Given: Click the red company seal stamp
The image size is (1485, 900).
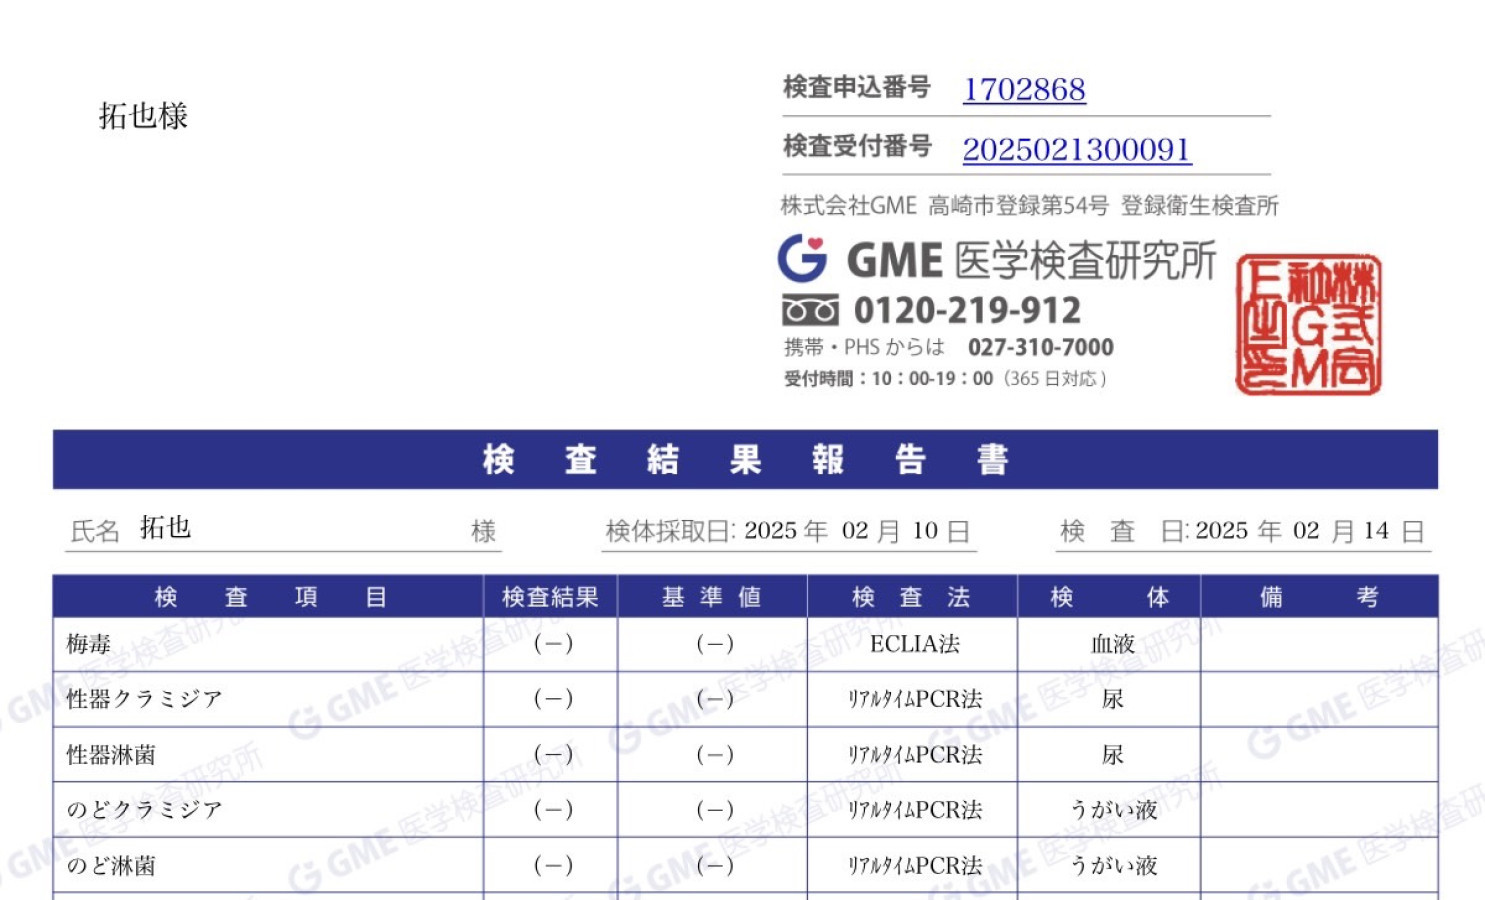Looking at the screenshot, I should coord(1309,324).
